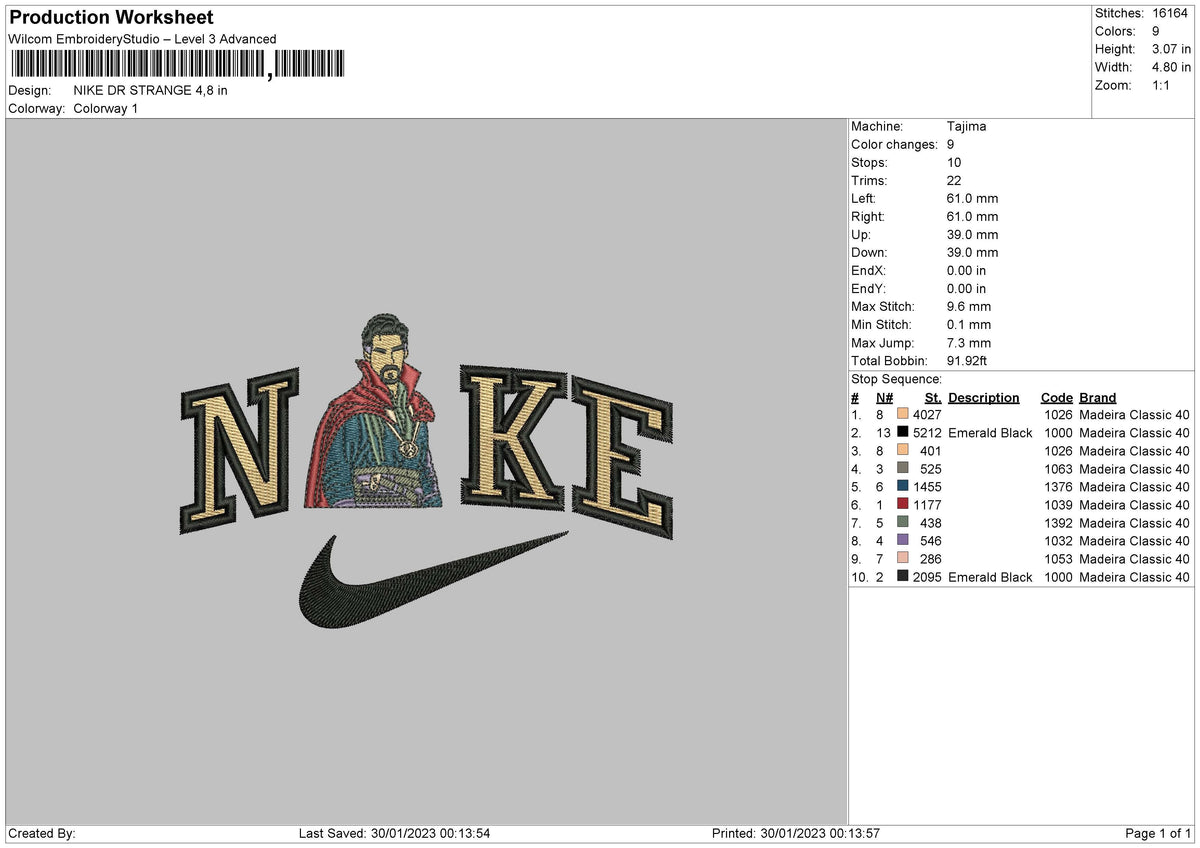
Task: Click the Brand column header
Action: tap(1098, 397)
